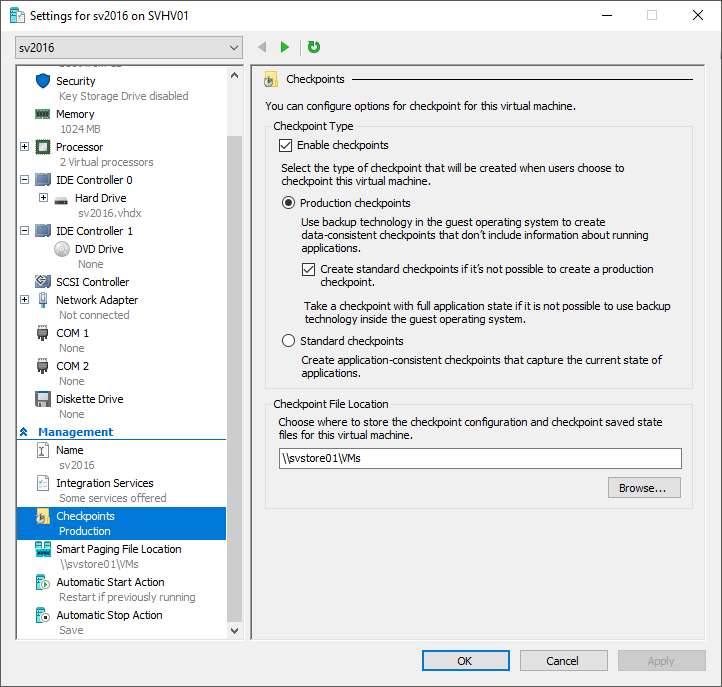Click the Some services offered text
Screen dimensions: 722x687
(x=112, y=498)
